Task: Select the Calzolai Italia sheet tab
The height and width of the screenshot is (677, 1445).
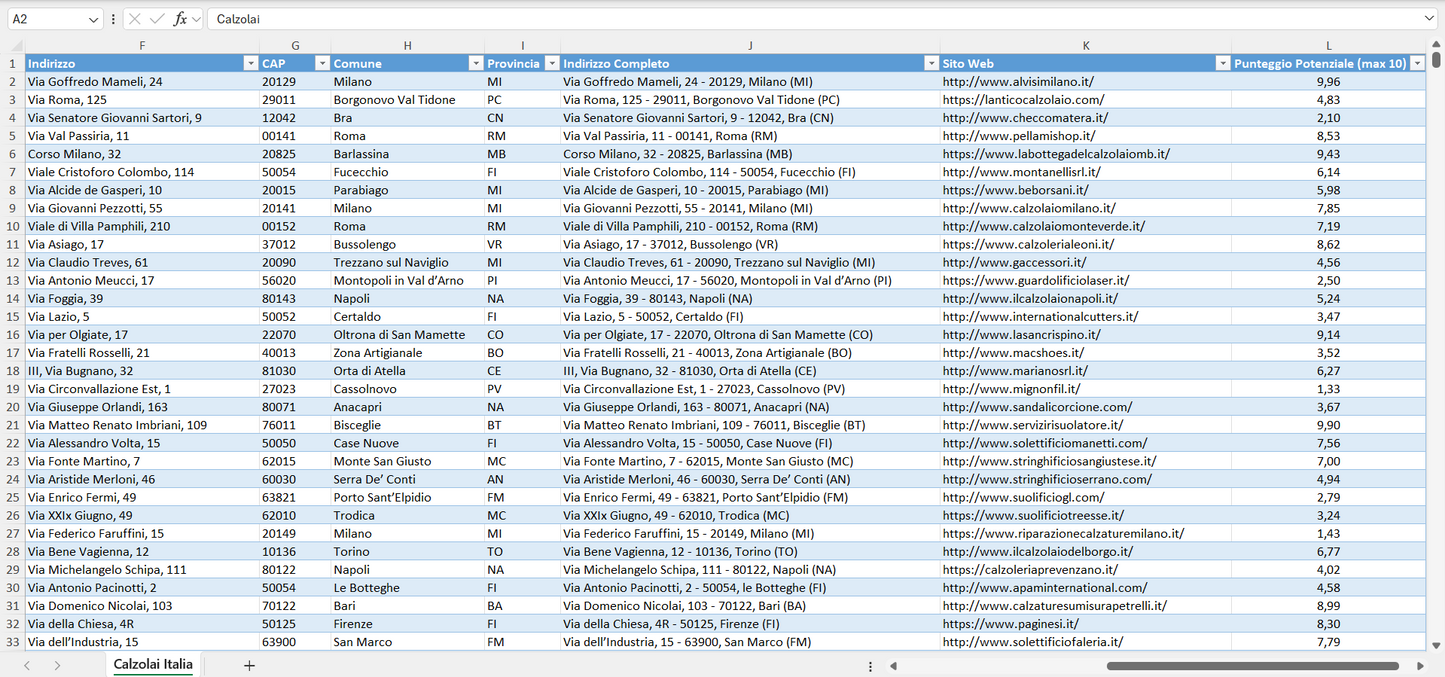Action: coord(152,663)
